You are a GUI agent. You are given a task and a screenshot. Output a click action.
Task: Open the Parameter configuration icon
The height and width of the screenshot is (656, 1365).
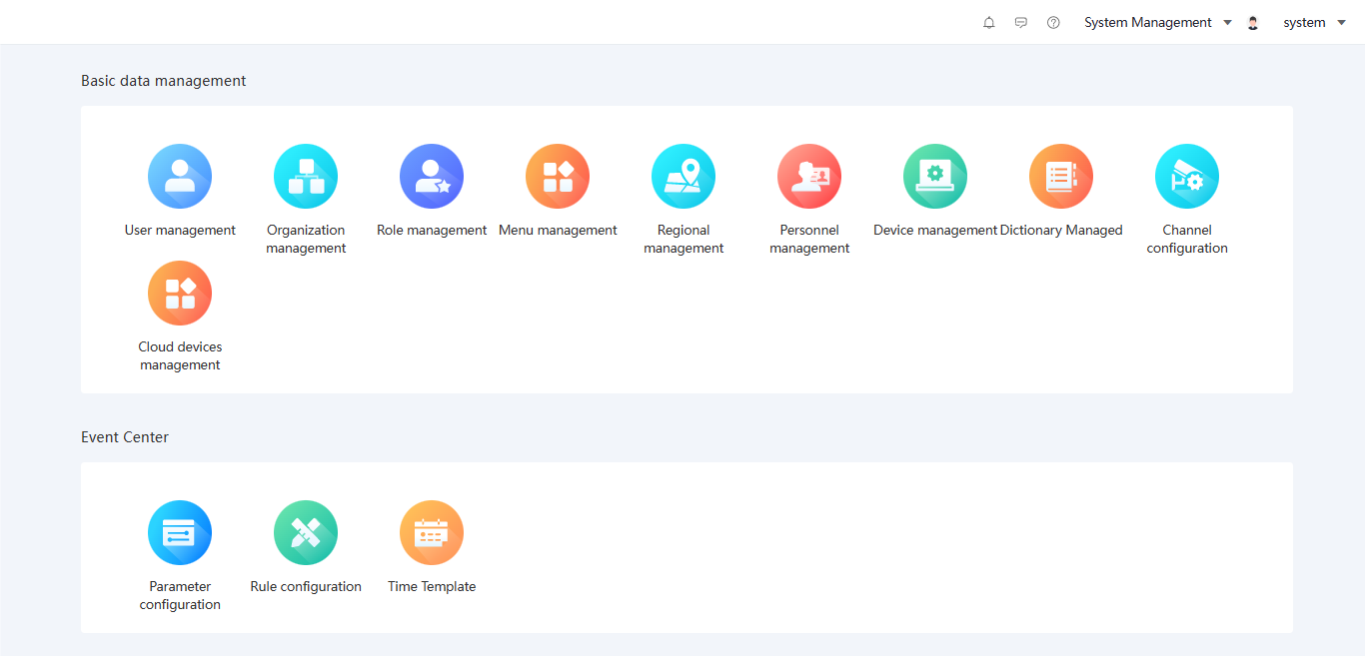[180, 533]
